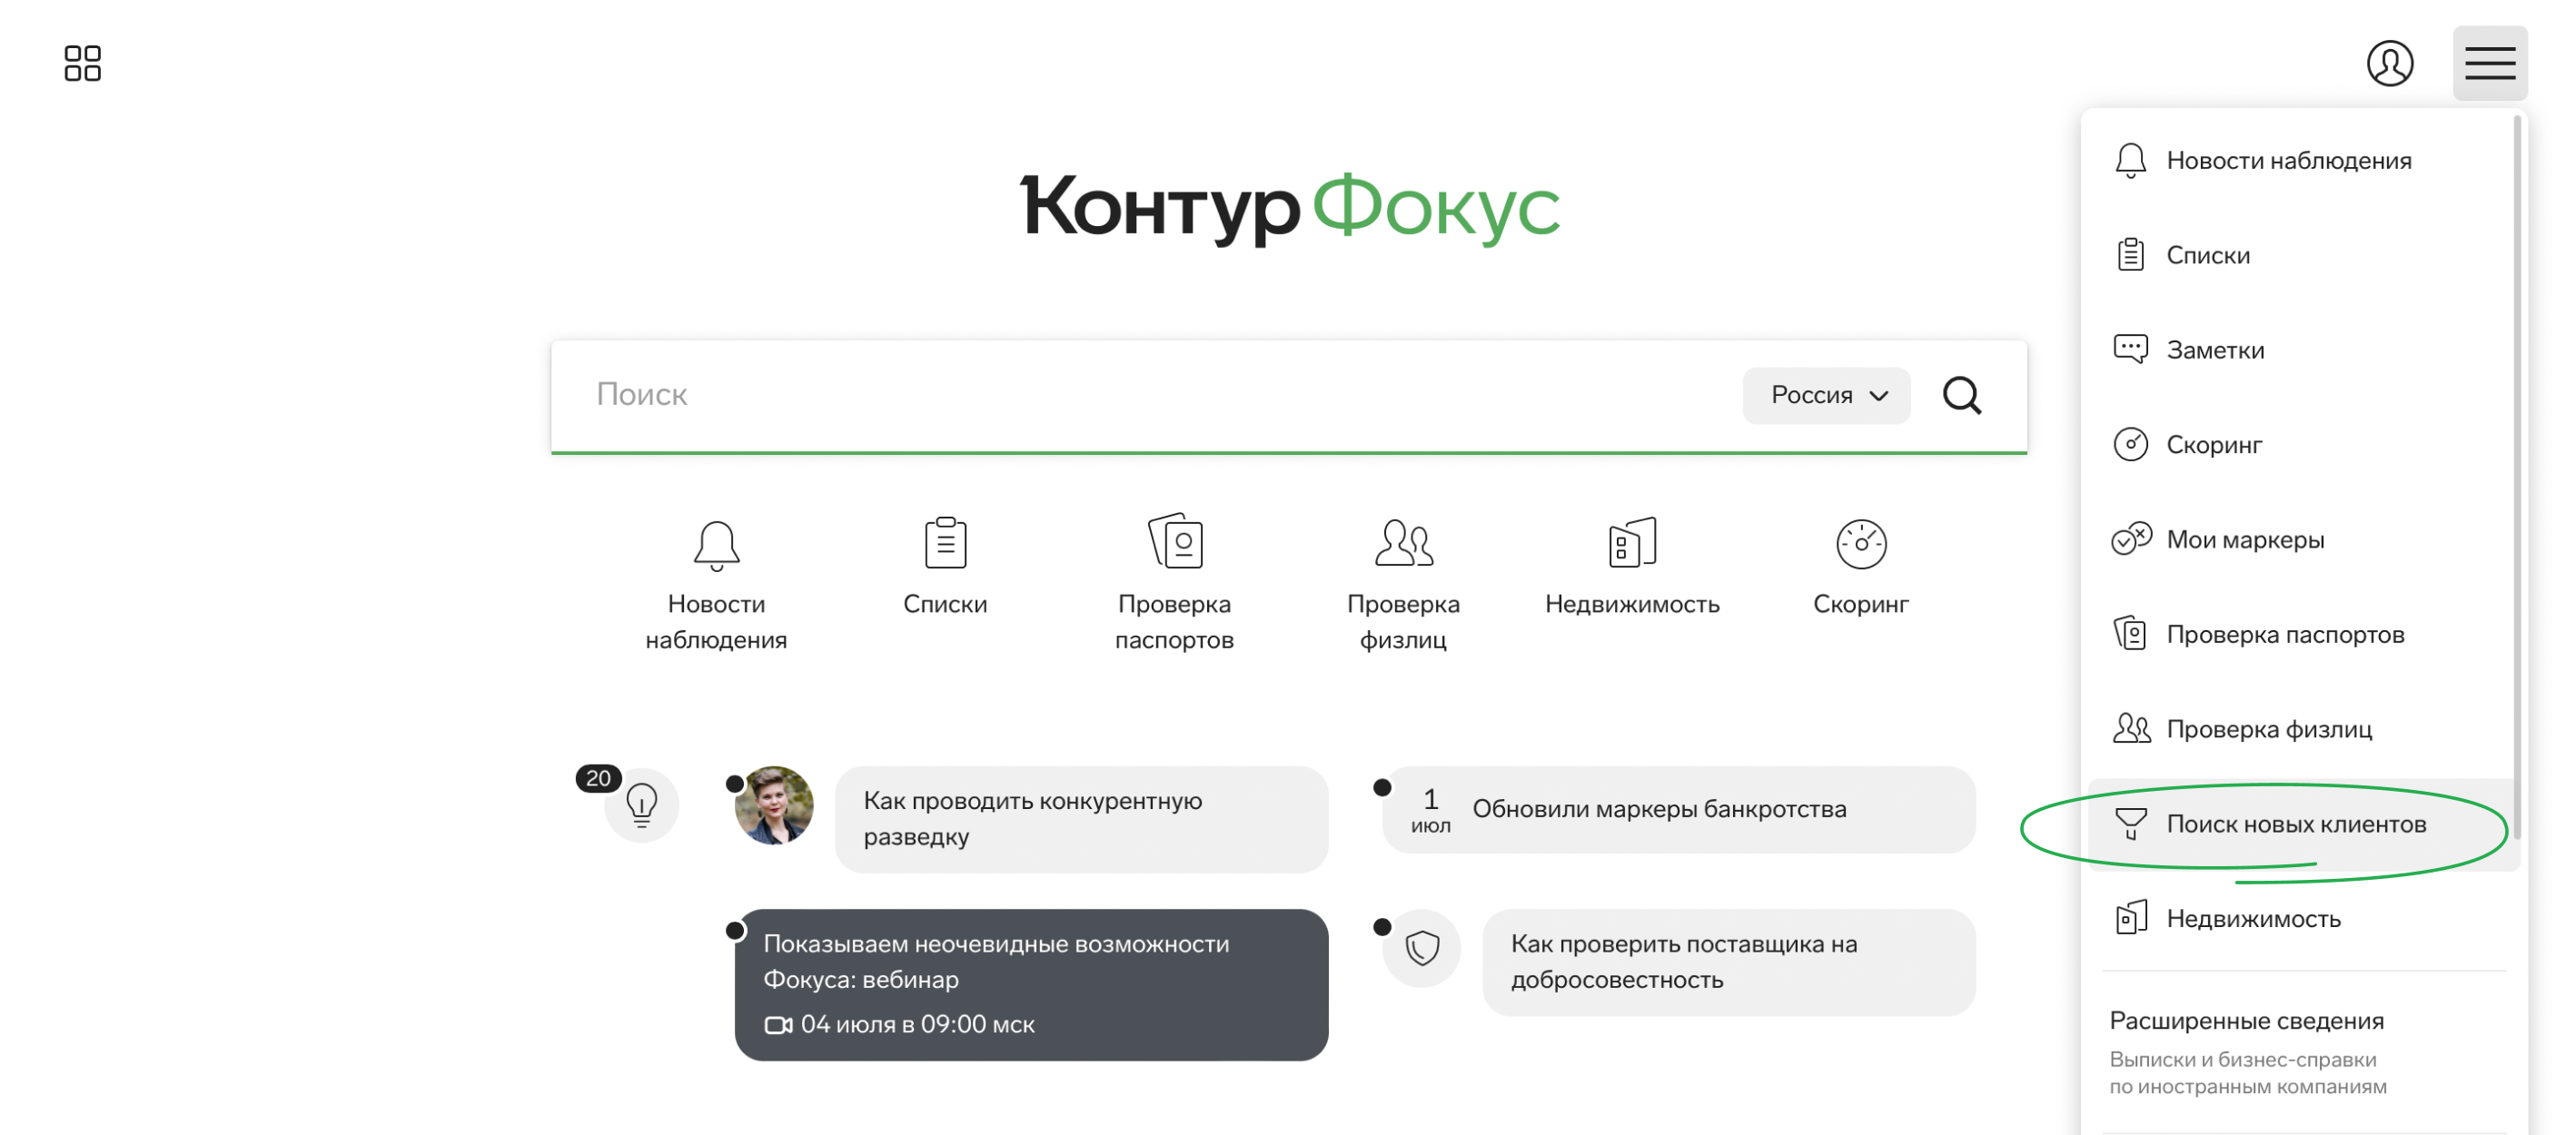
Task: Open the user profile icon
Action: click(x=2389, y=63)
